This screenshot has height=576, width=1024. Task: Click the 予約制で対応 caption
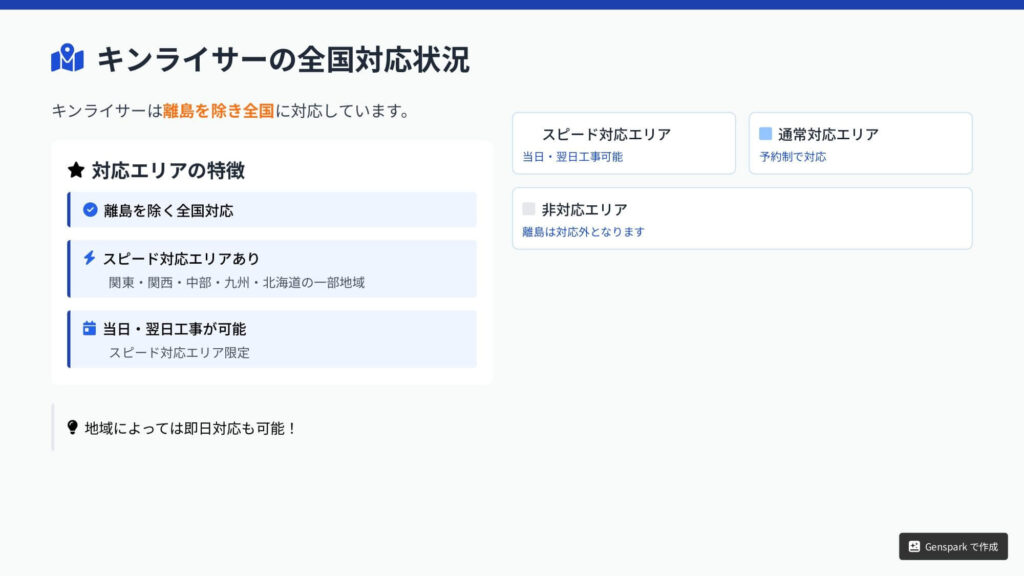tap(792, 157)
